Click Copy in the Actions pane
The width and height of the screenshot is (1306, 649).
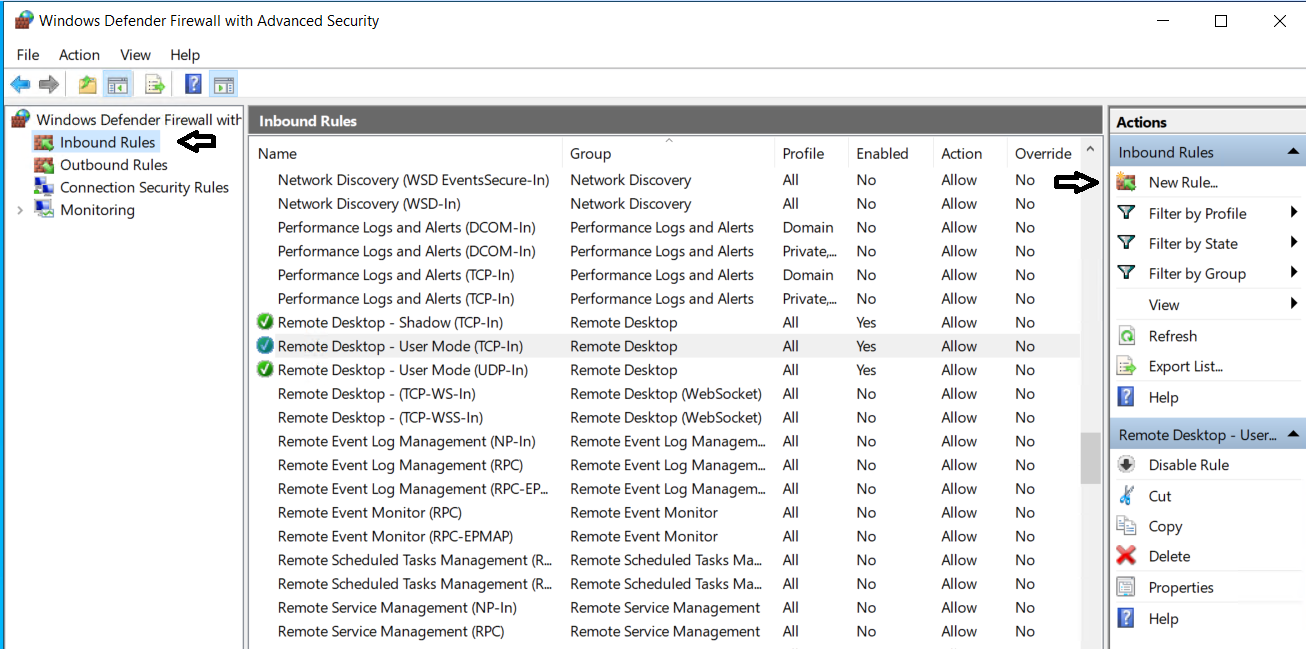[x=1165, y=526]
